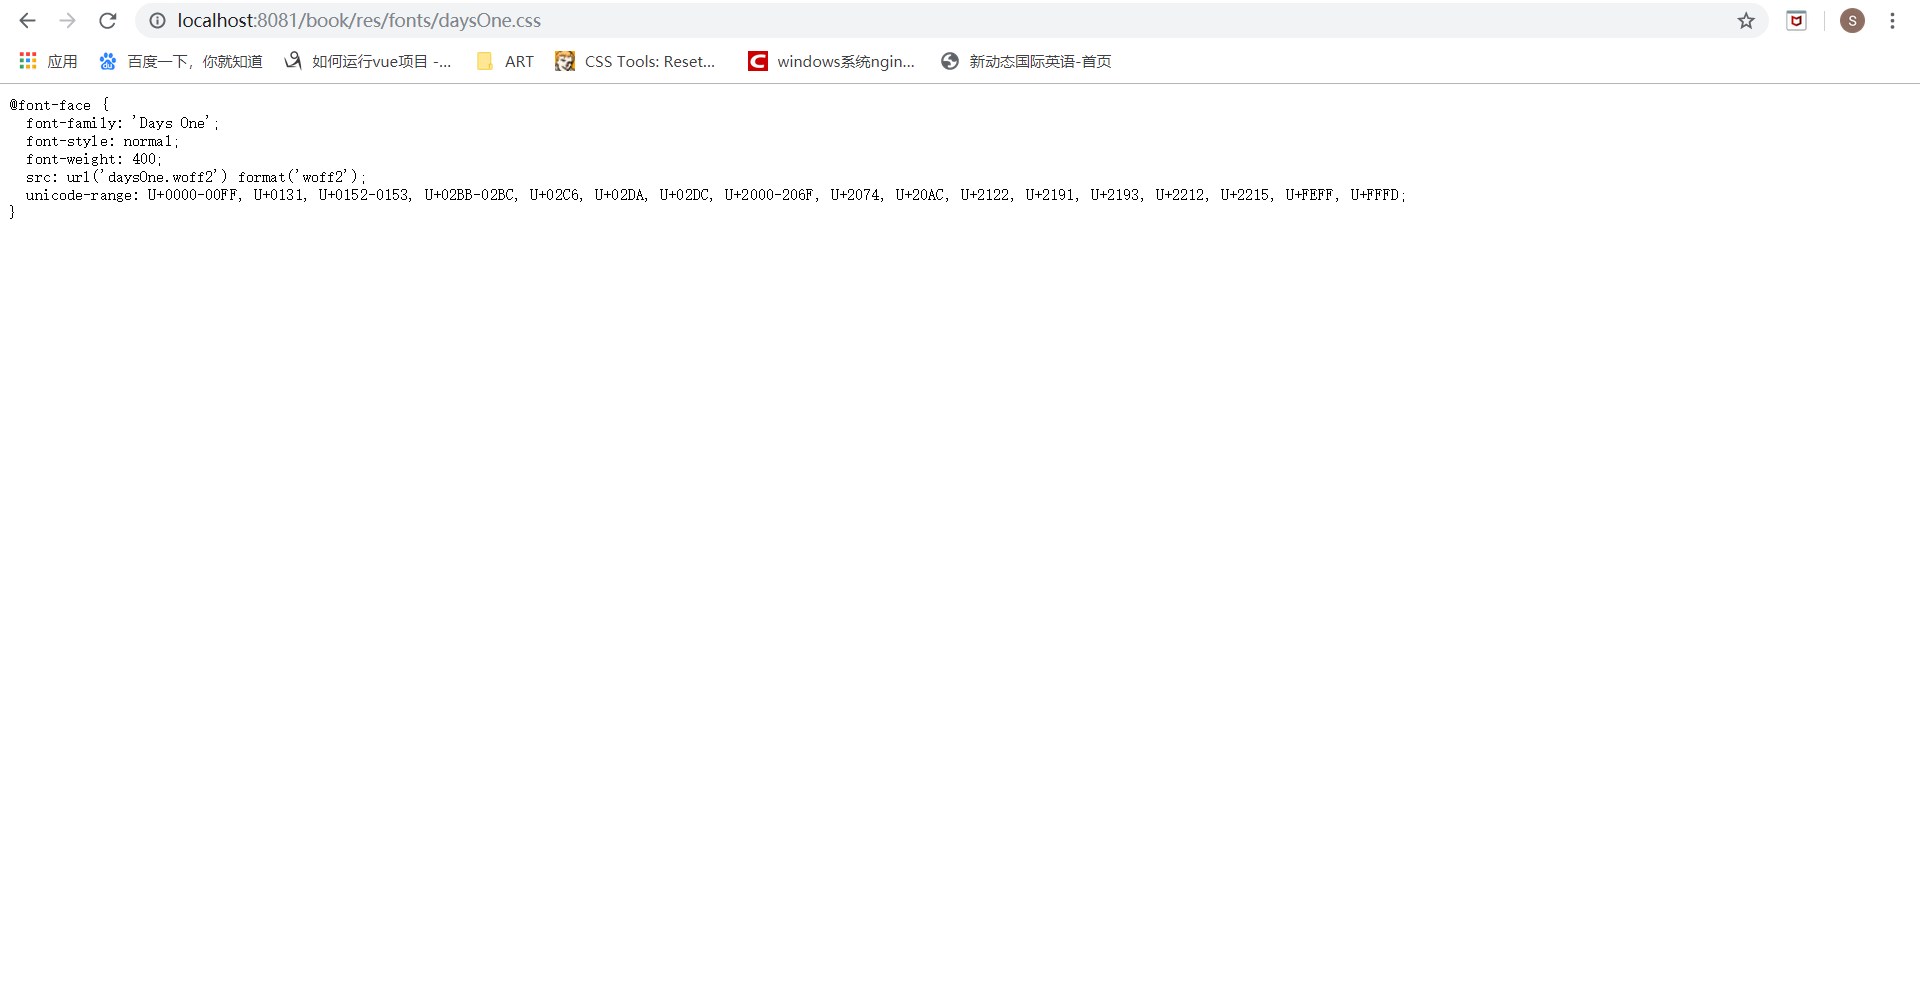Open the windows系统ngin bookmark

tap(832, 61)
